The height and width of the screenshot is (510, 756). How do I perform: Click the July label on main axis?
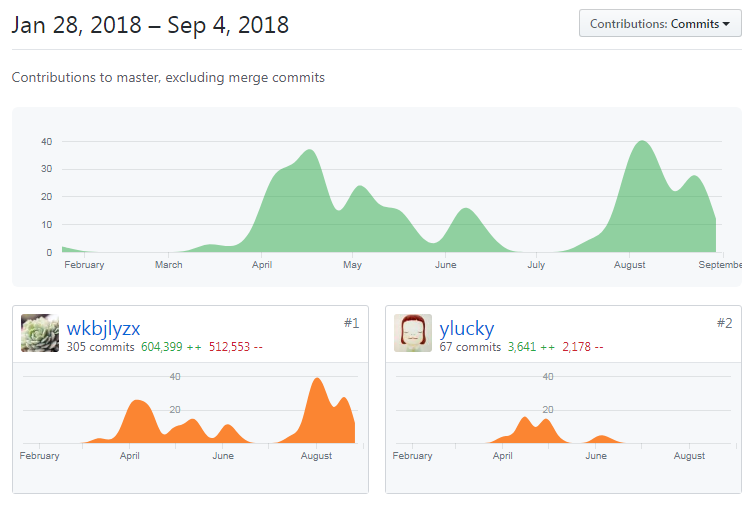(x=536, y=265)
